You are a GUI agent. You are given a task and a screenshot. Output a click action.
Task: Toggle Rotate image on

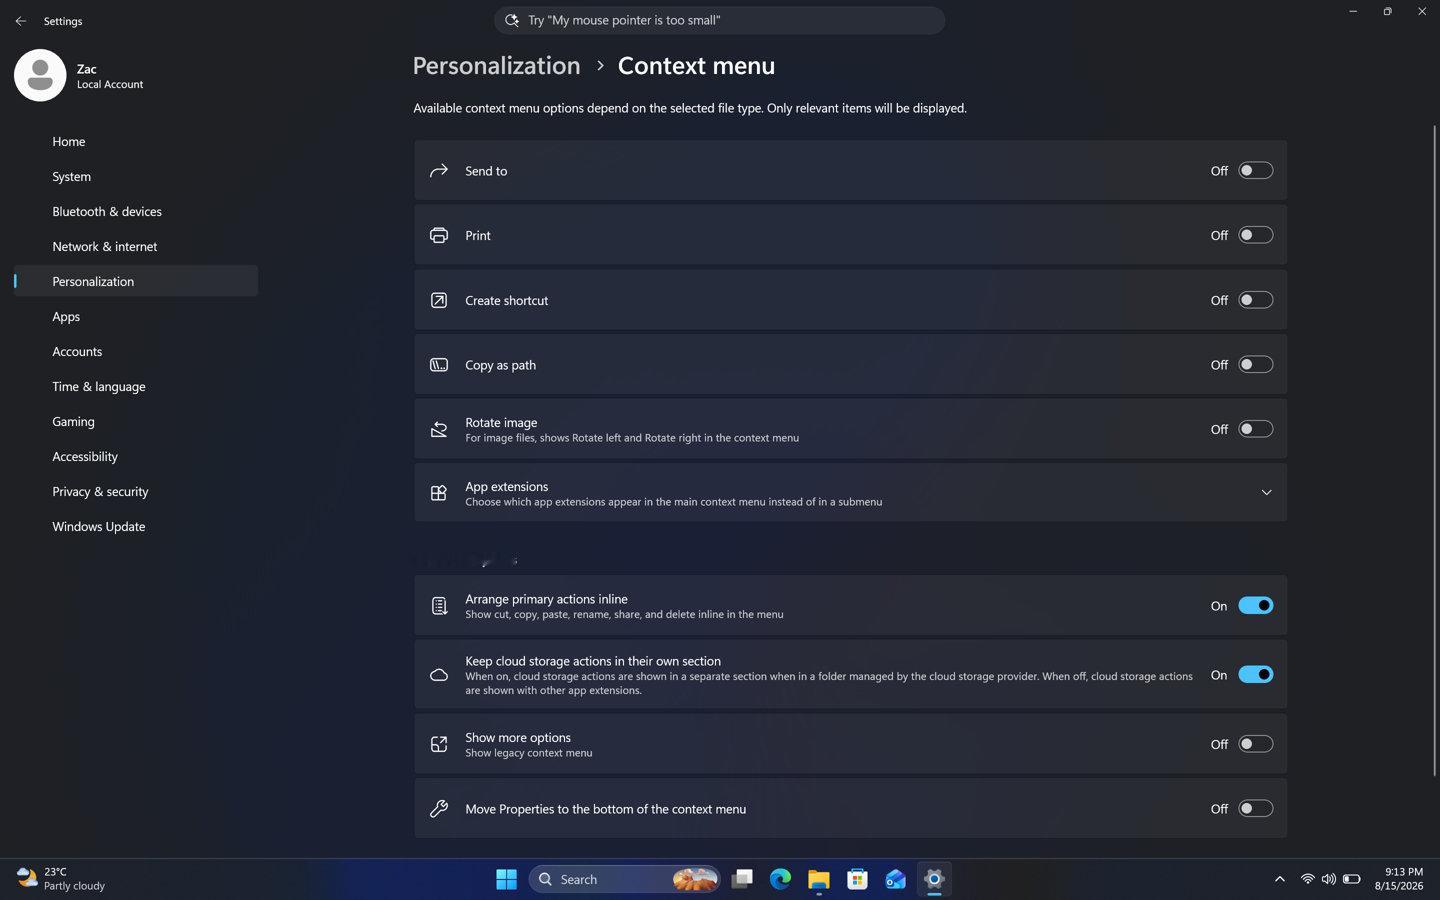click(1255, 429)
